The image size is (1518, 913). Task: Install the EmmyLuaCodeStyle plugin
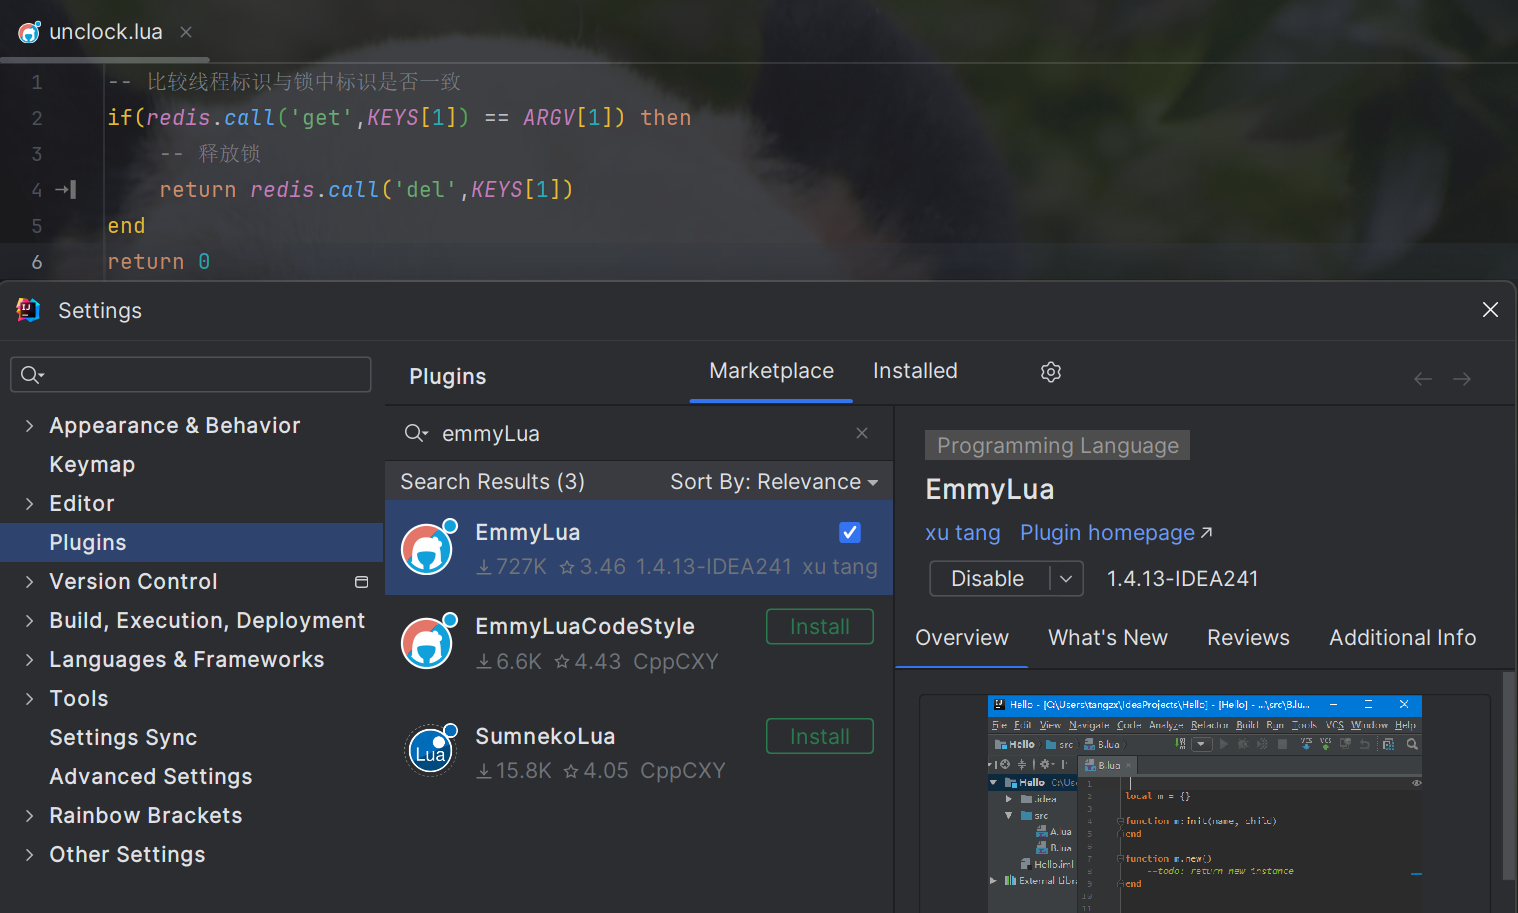(820, 627)
